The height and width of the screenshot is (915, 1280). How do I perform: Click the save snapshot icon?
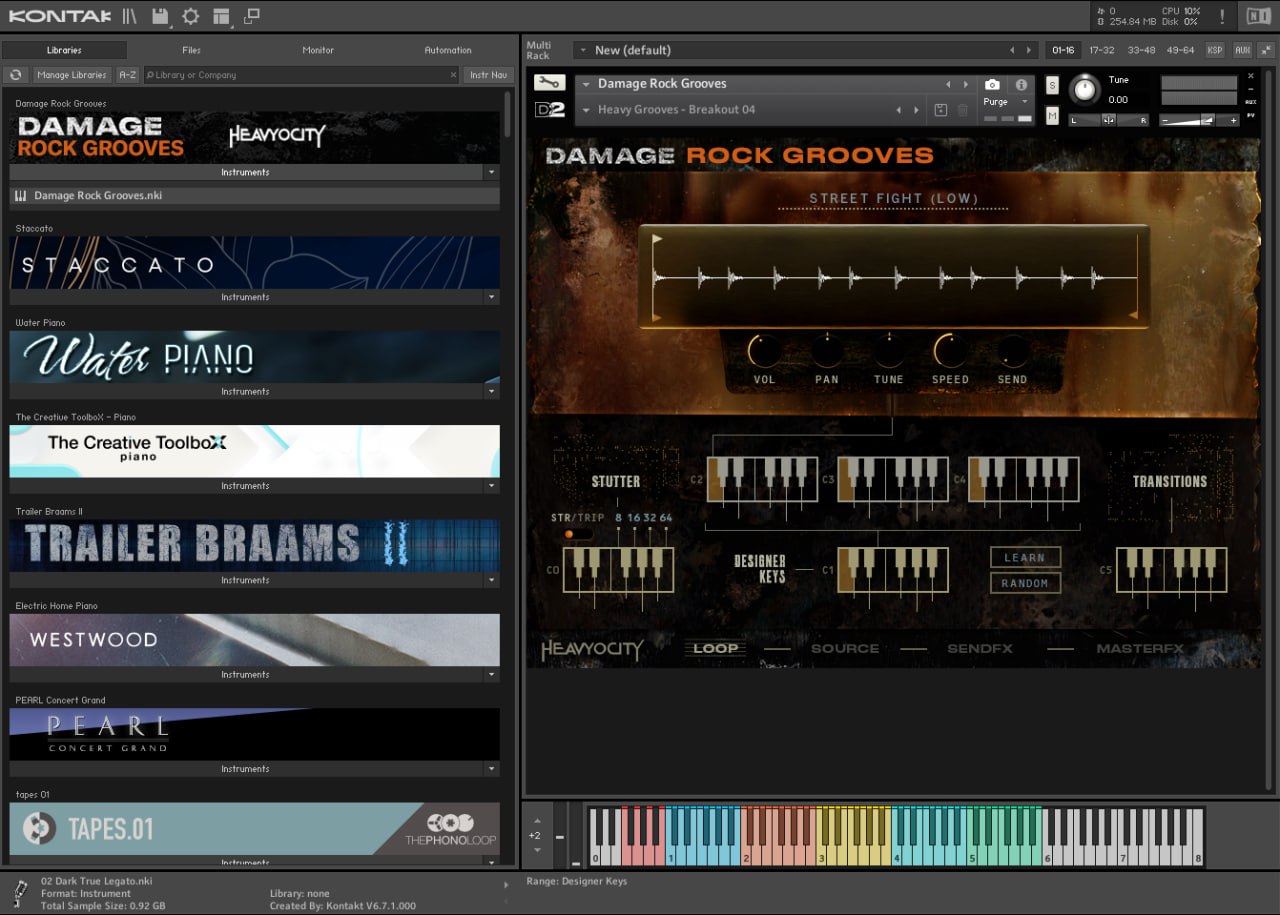click(x=941, y=110)
